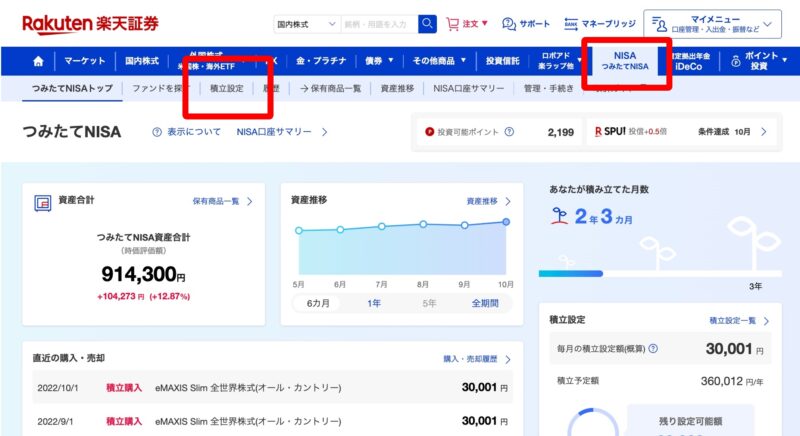Expand the マイメニュー dropdown
This screenshot has width=800, height=436.
712,24
